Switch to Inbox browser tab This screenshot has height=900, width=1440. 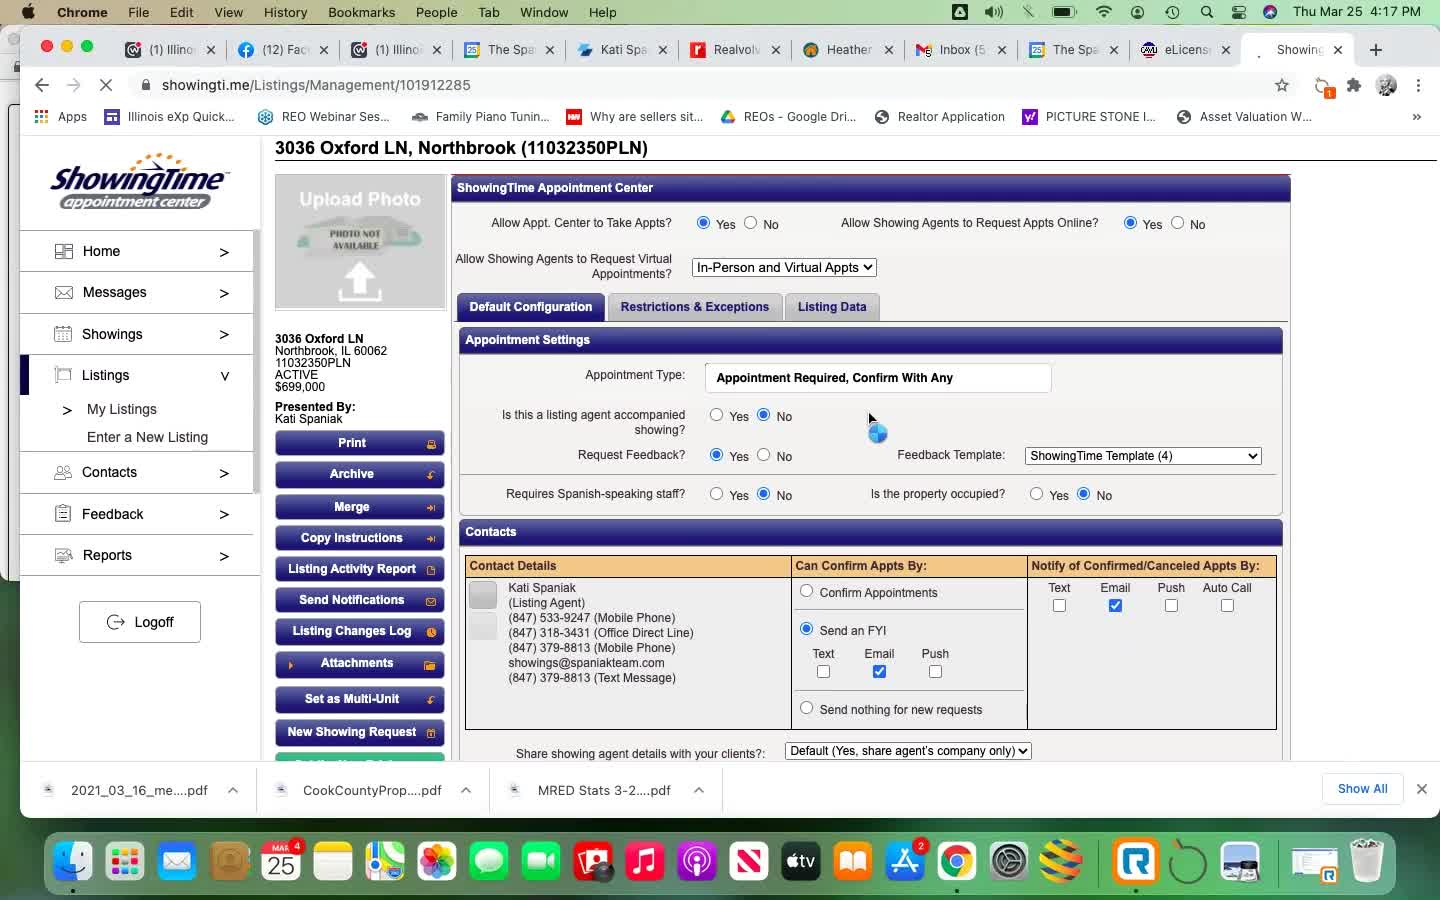[961, 50]
